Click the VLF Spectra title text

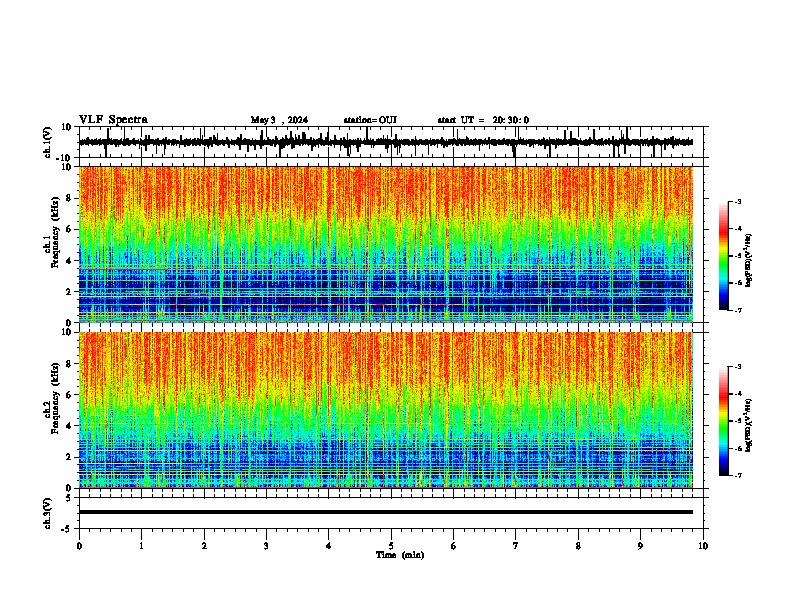pyautogui.click(x=113, y=120)
